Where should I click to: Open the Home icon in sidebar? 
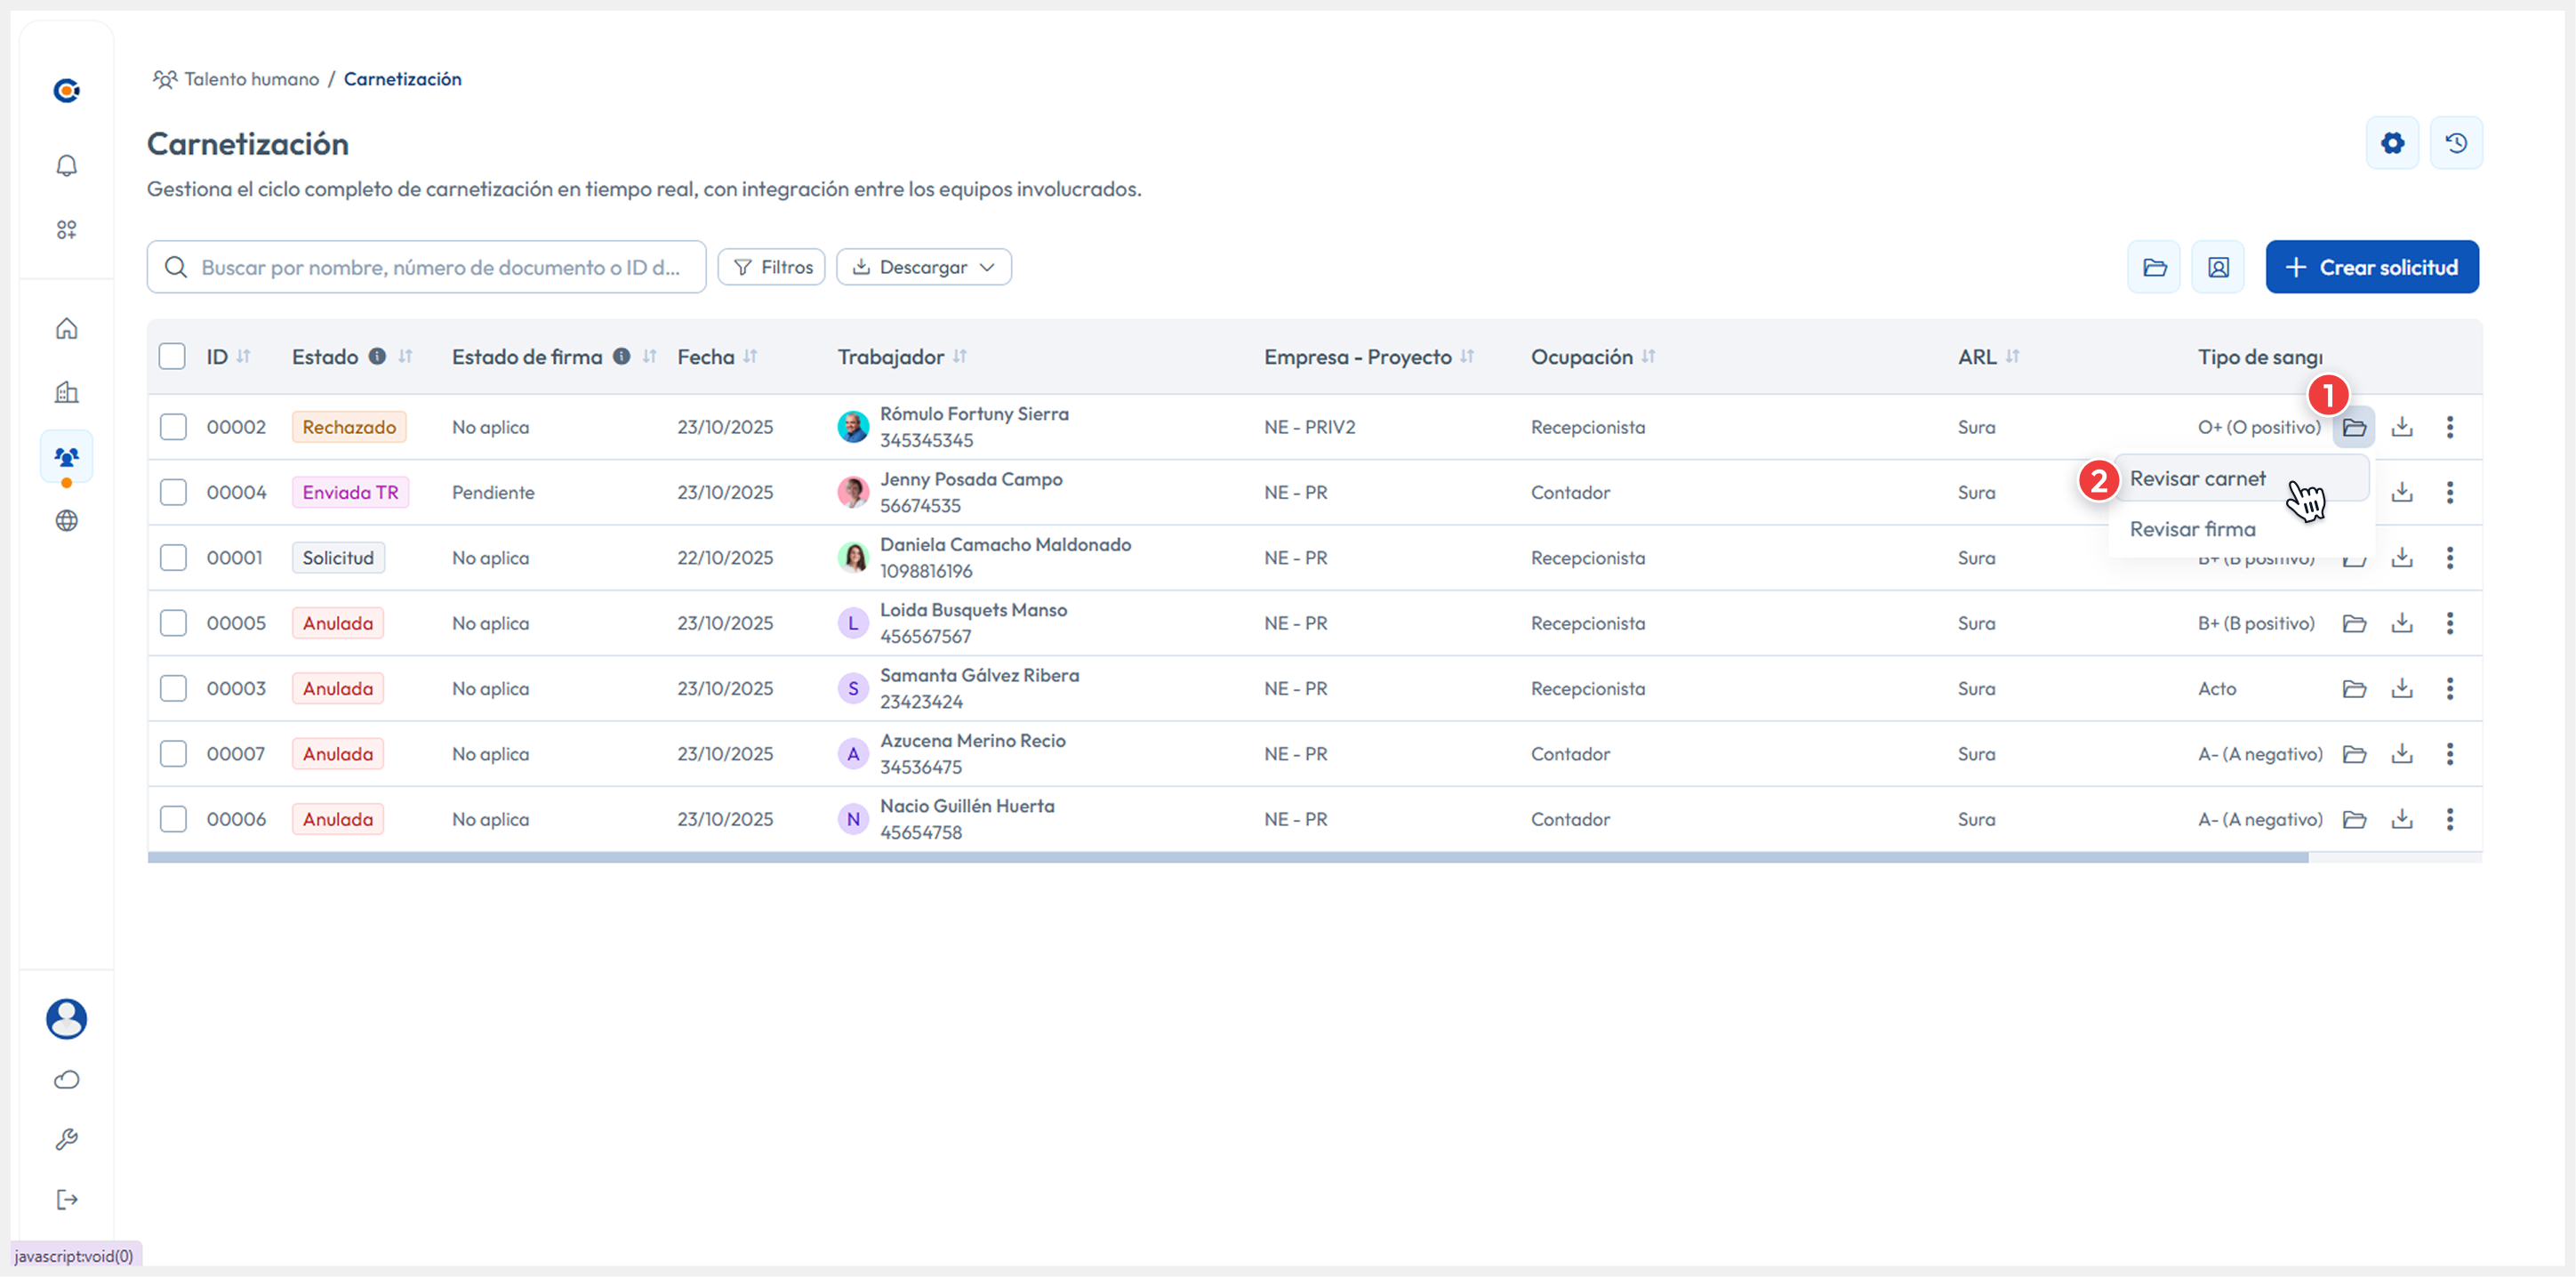pyautogui.click(x=66, y=328)
